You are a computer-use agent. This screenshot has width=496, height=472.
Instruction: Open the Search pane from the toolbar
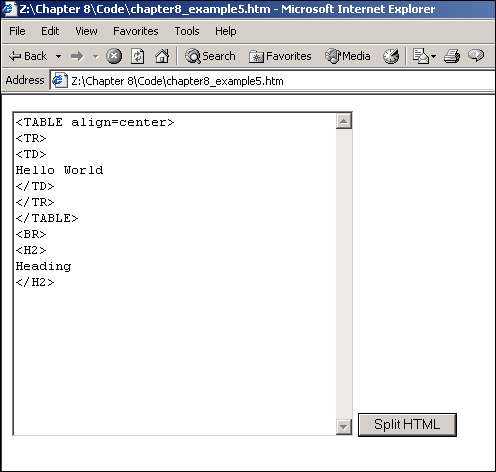coord(210,56)
